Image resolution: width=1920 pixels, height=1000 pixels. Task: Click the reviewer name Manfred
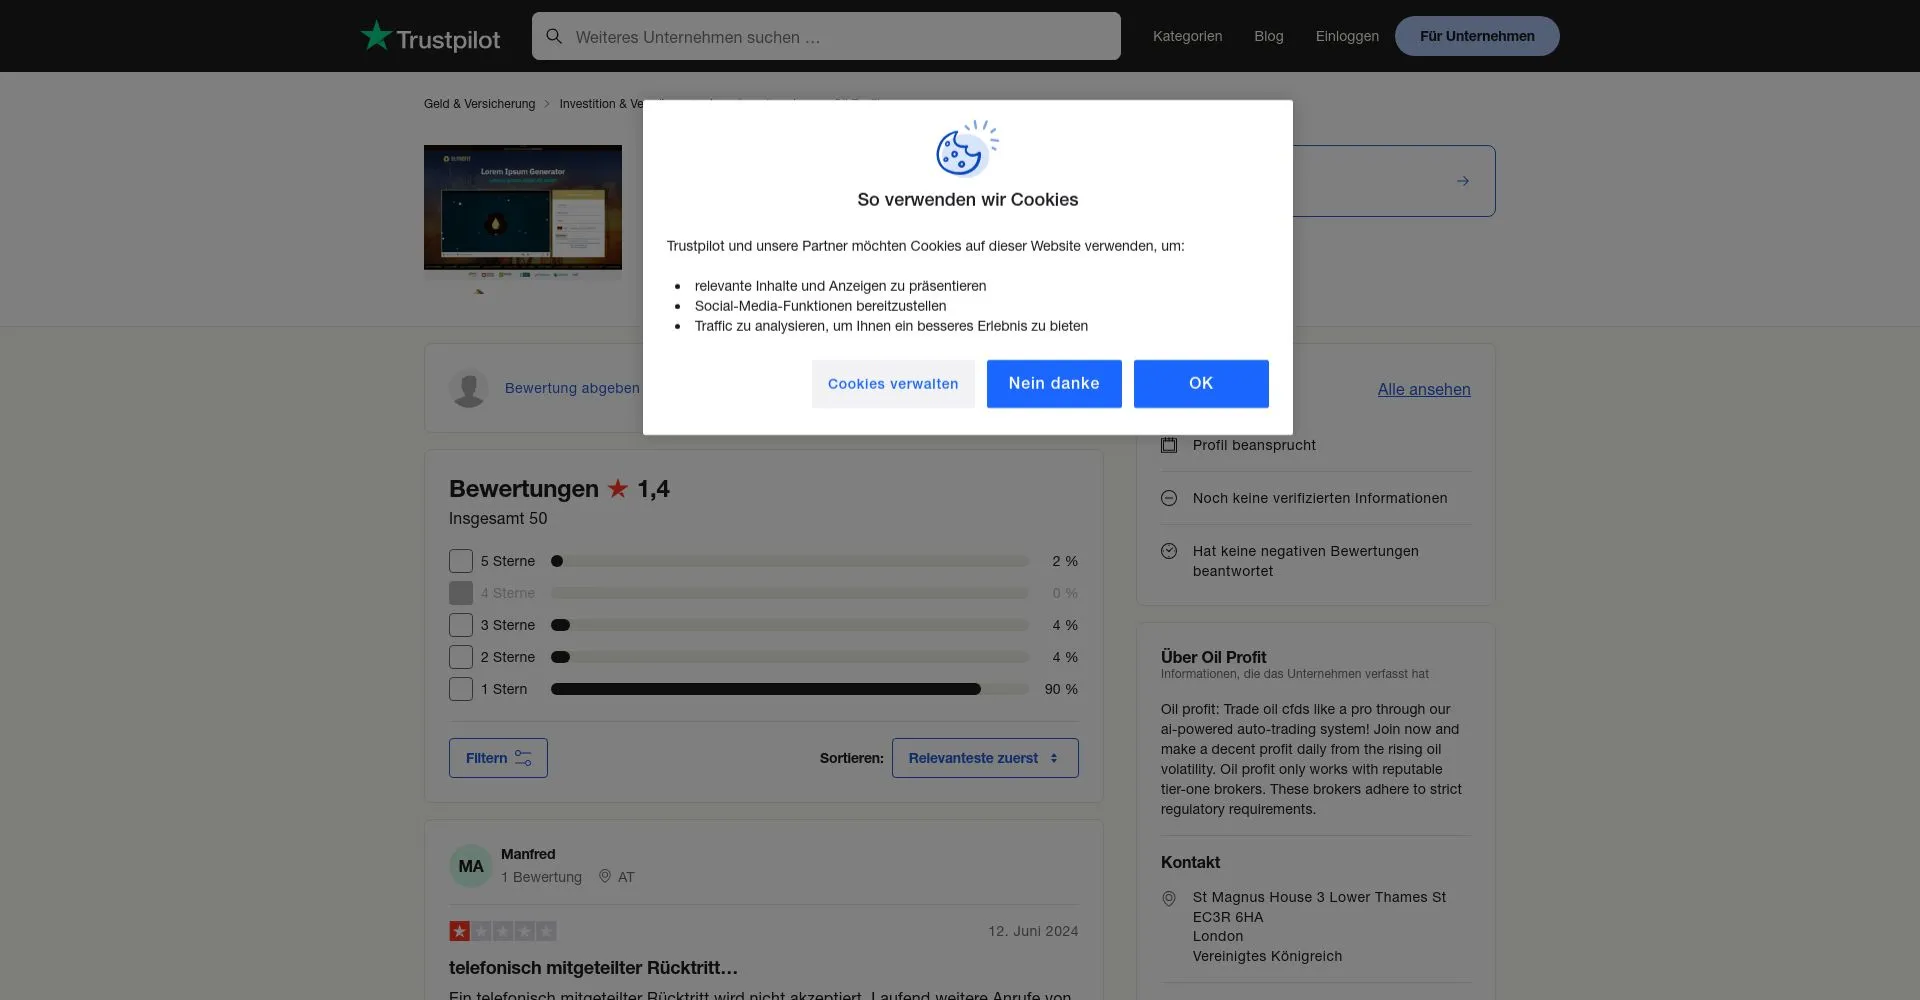point(528,854)
